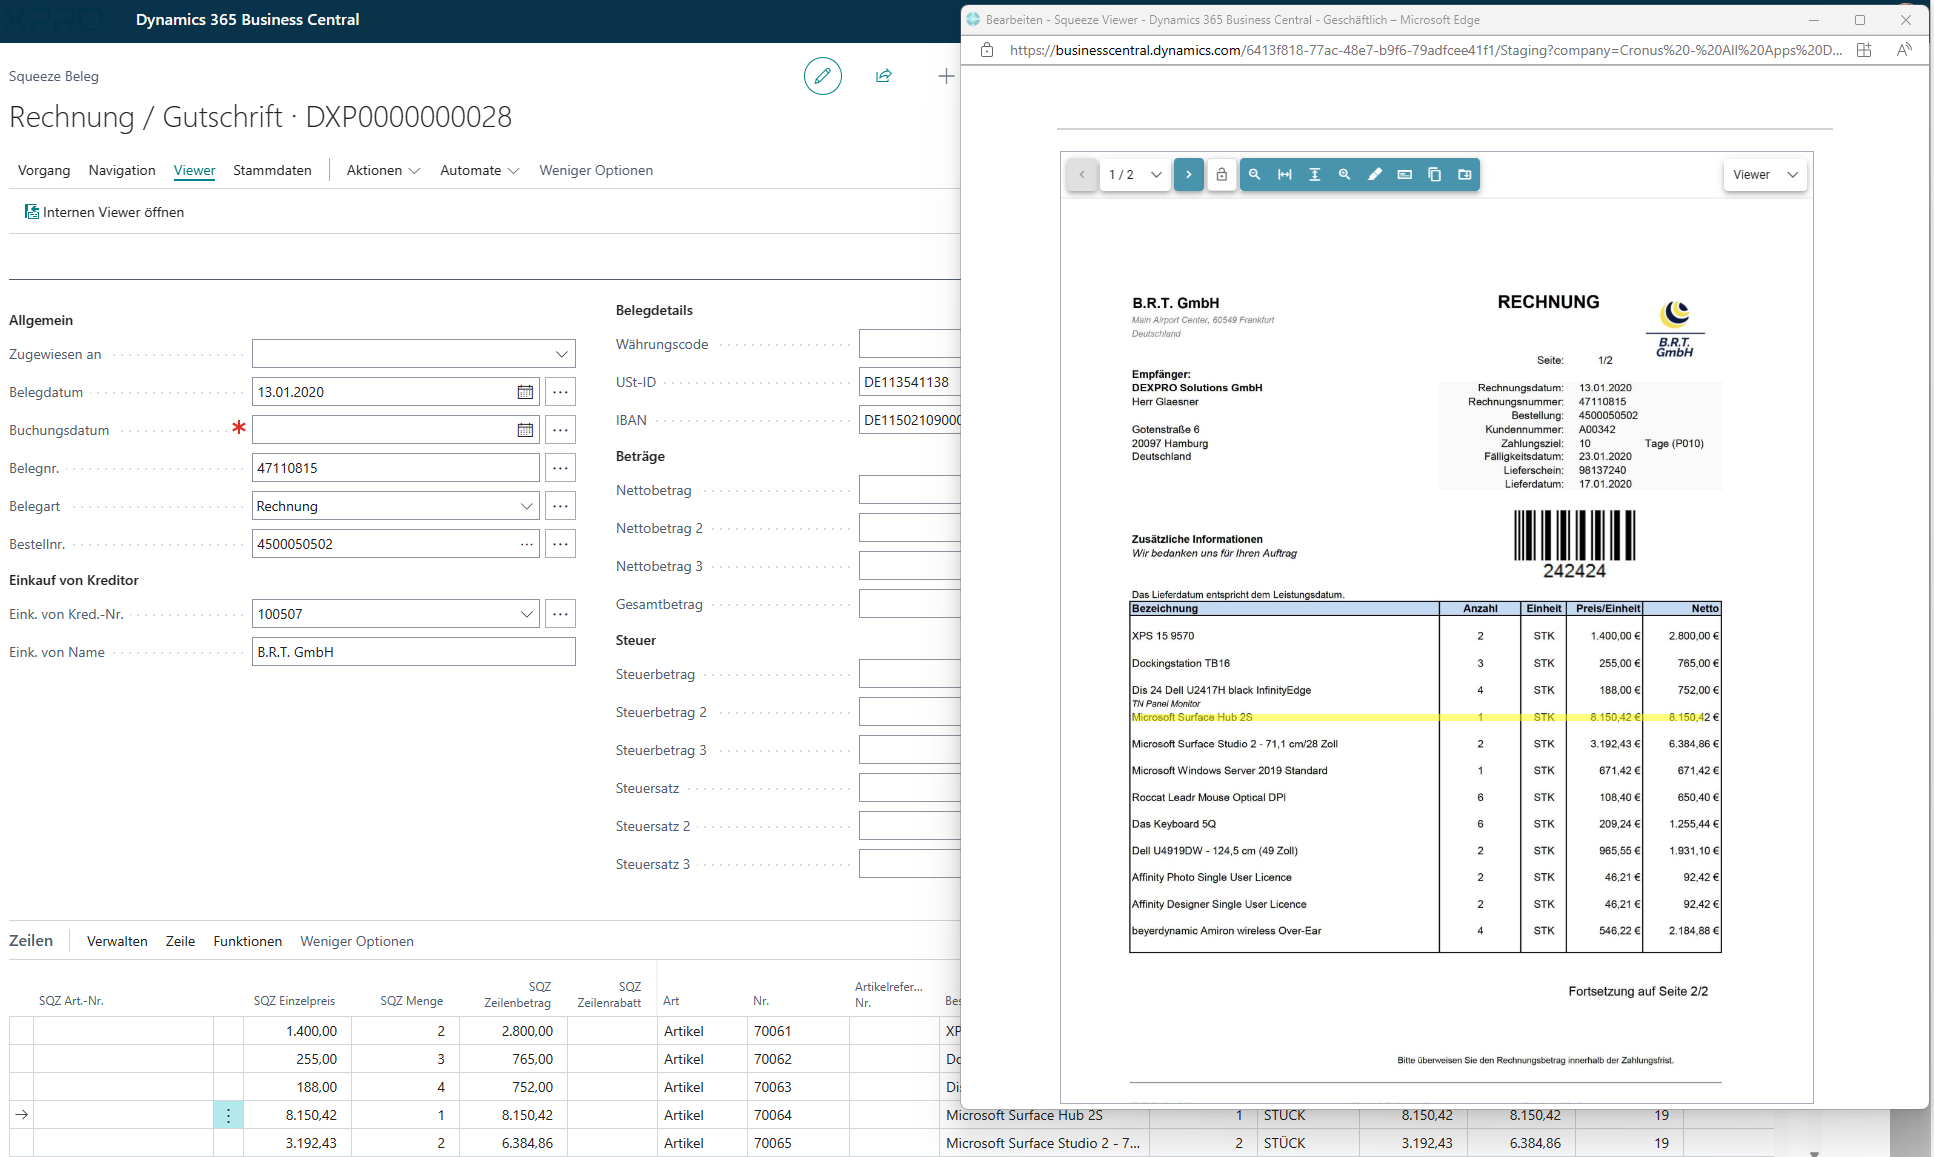
Task: Open Funktionen menu in Zeilen section
Action: point(247,941)
